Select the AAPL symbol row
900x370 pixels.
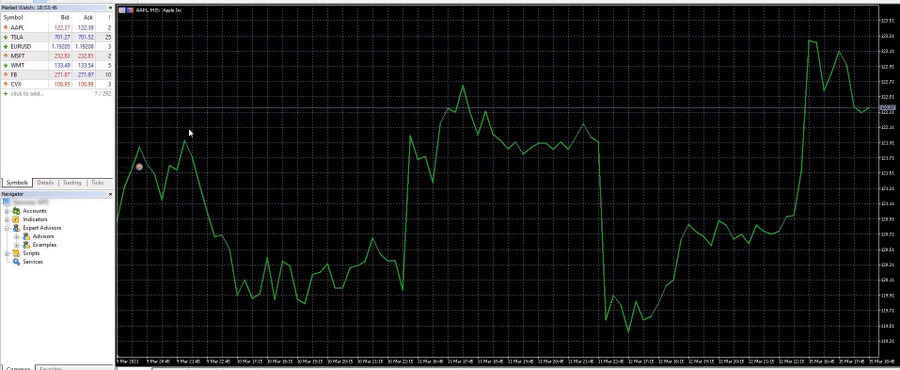[57, 27]
